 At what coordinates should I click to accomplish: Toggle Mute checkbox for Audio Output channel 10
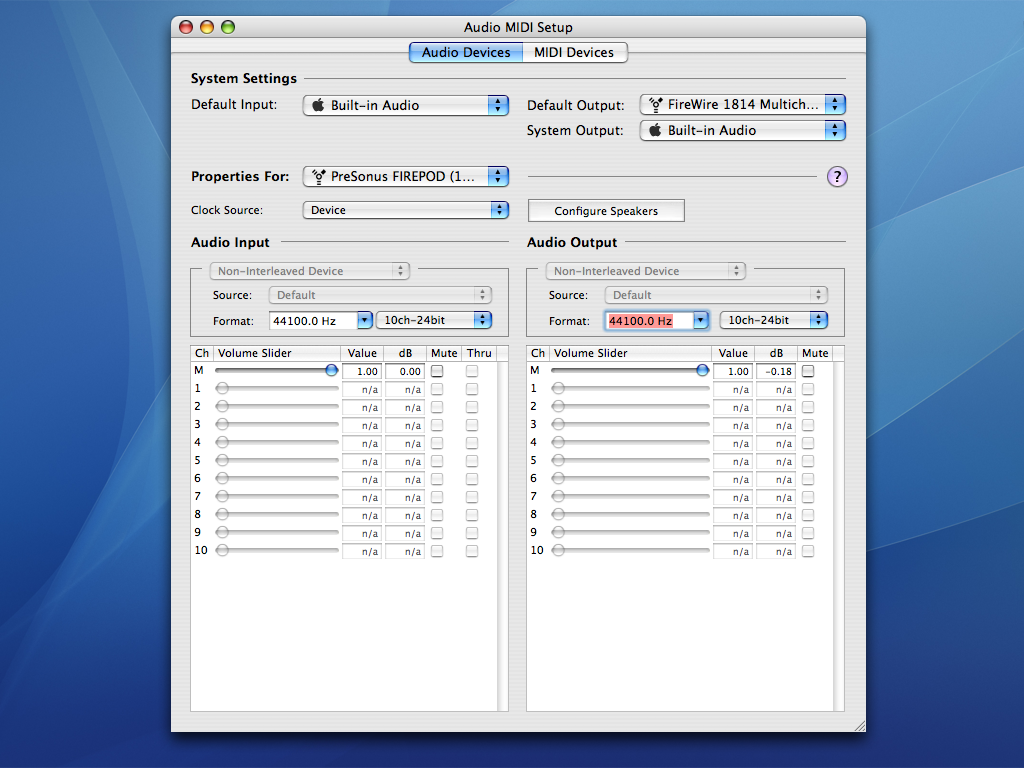[808, 551]
